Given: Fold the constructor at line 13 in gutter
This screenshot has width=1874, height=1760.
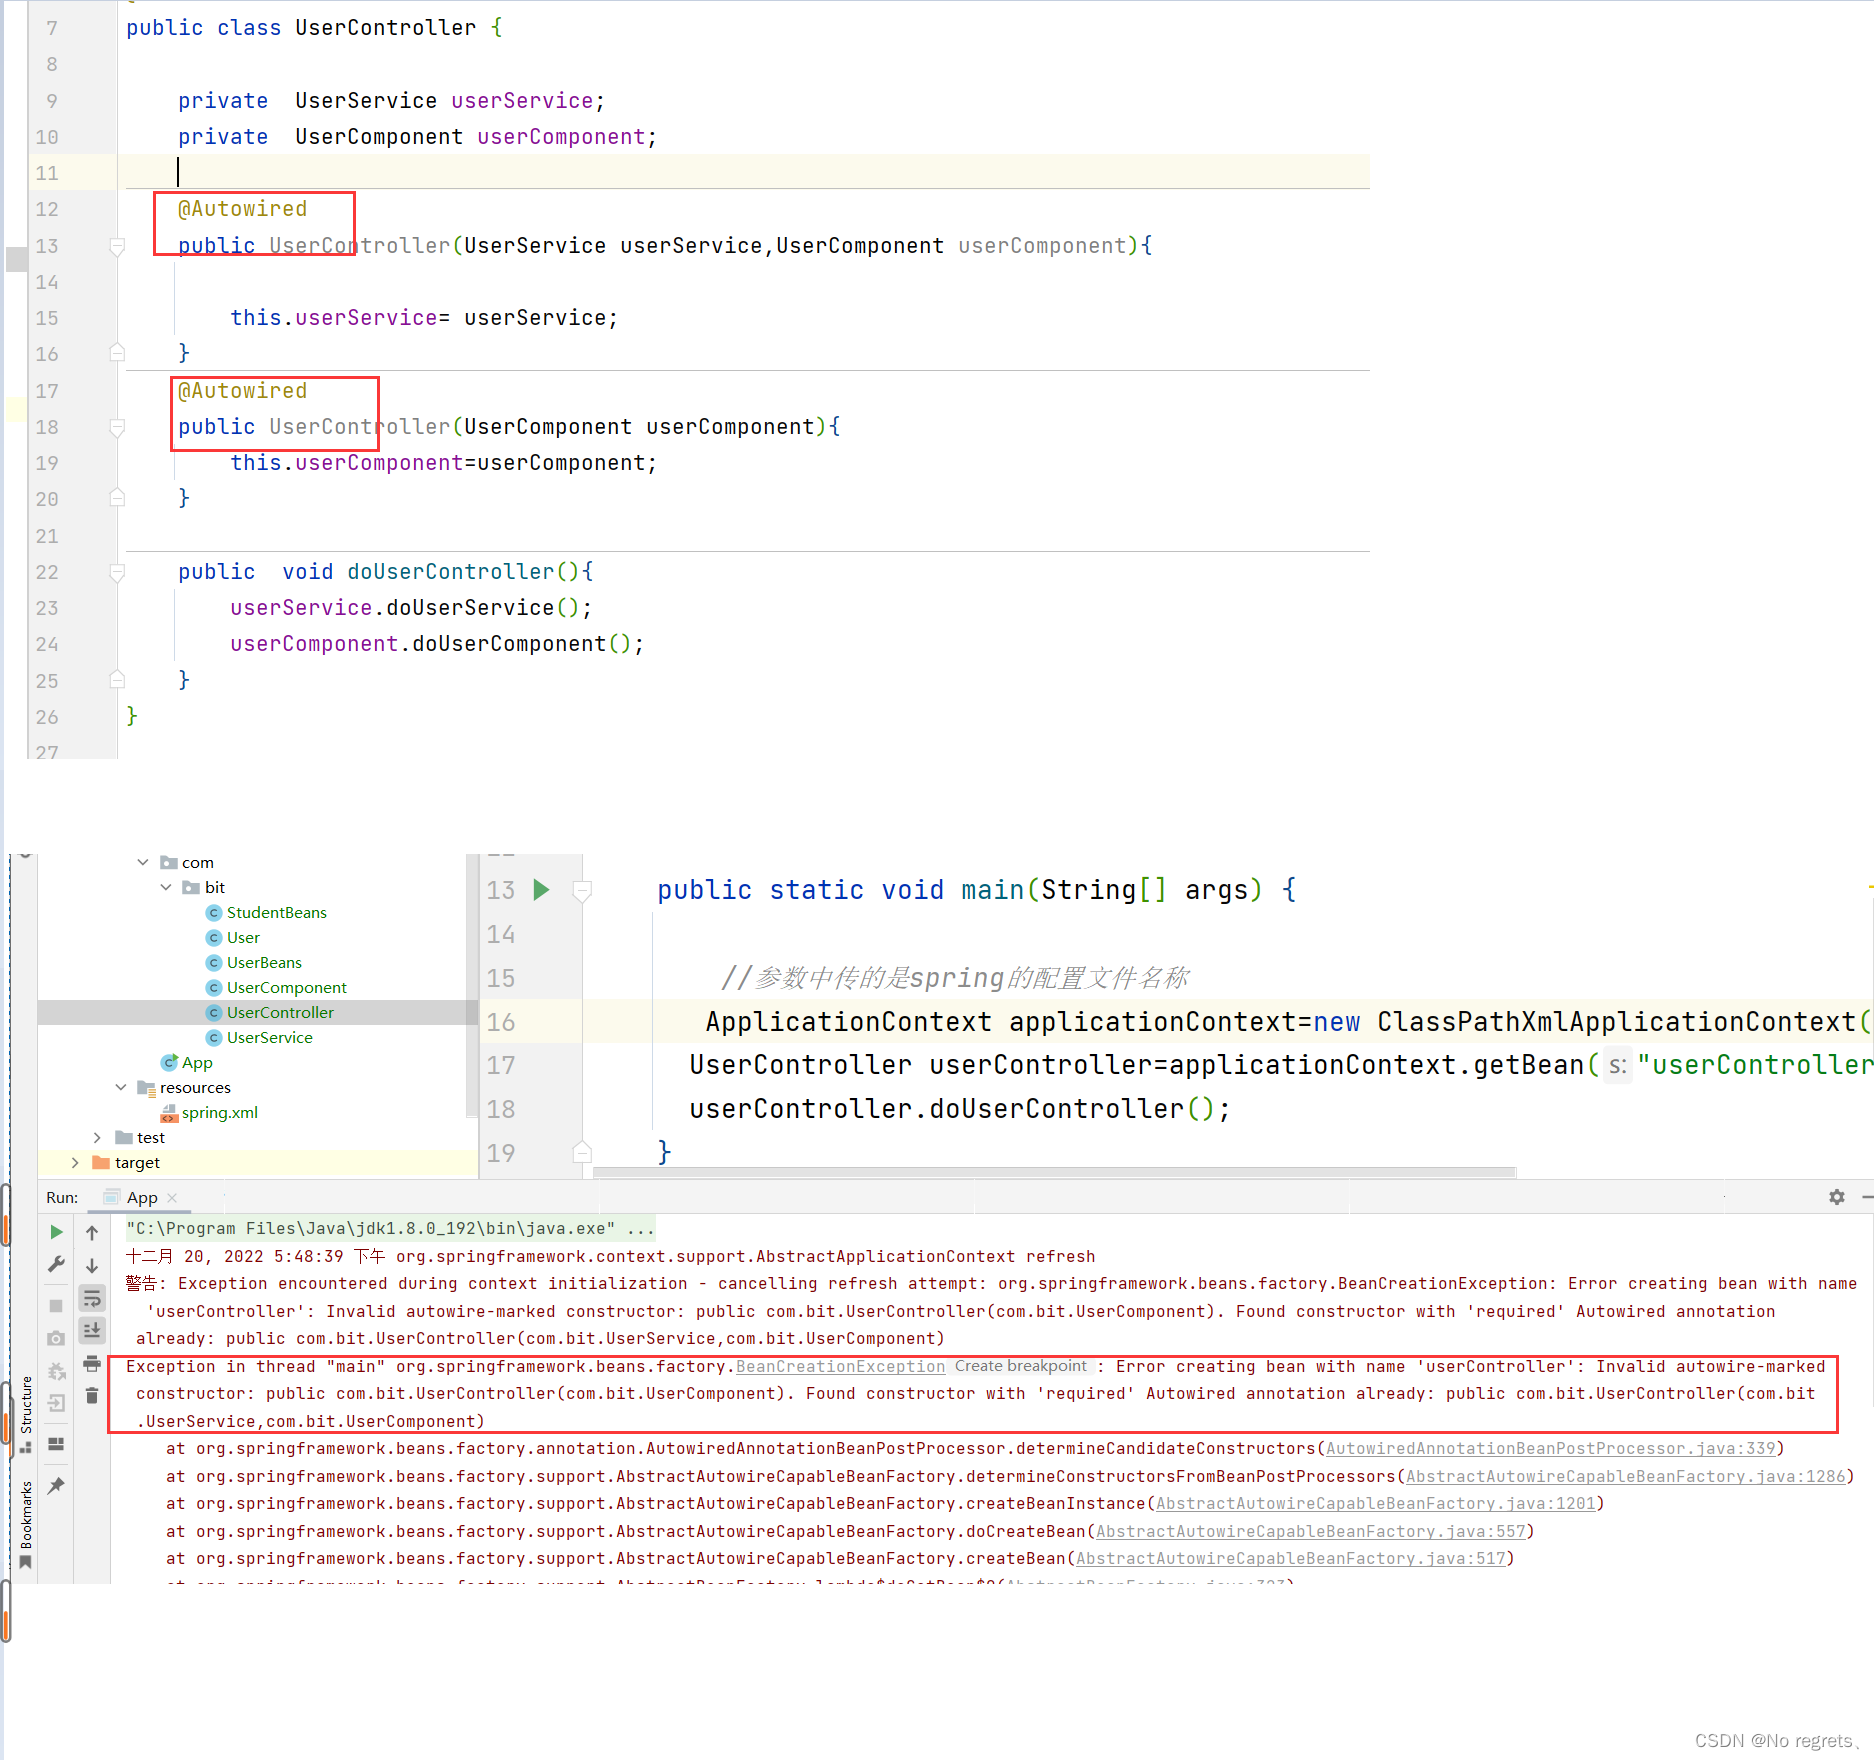Looking at the screenshot, I should point(117,246).
